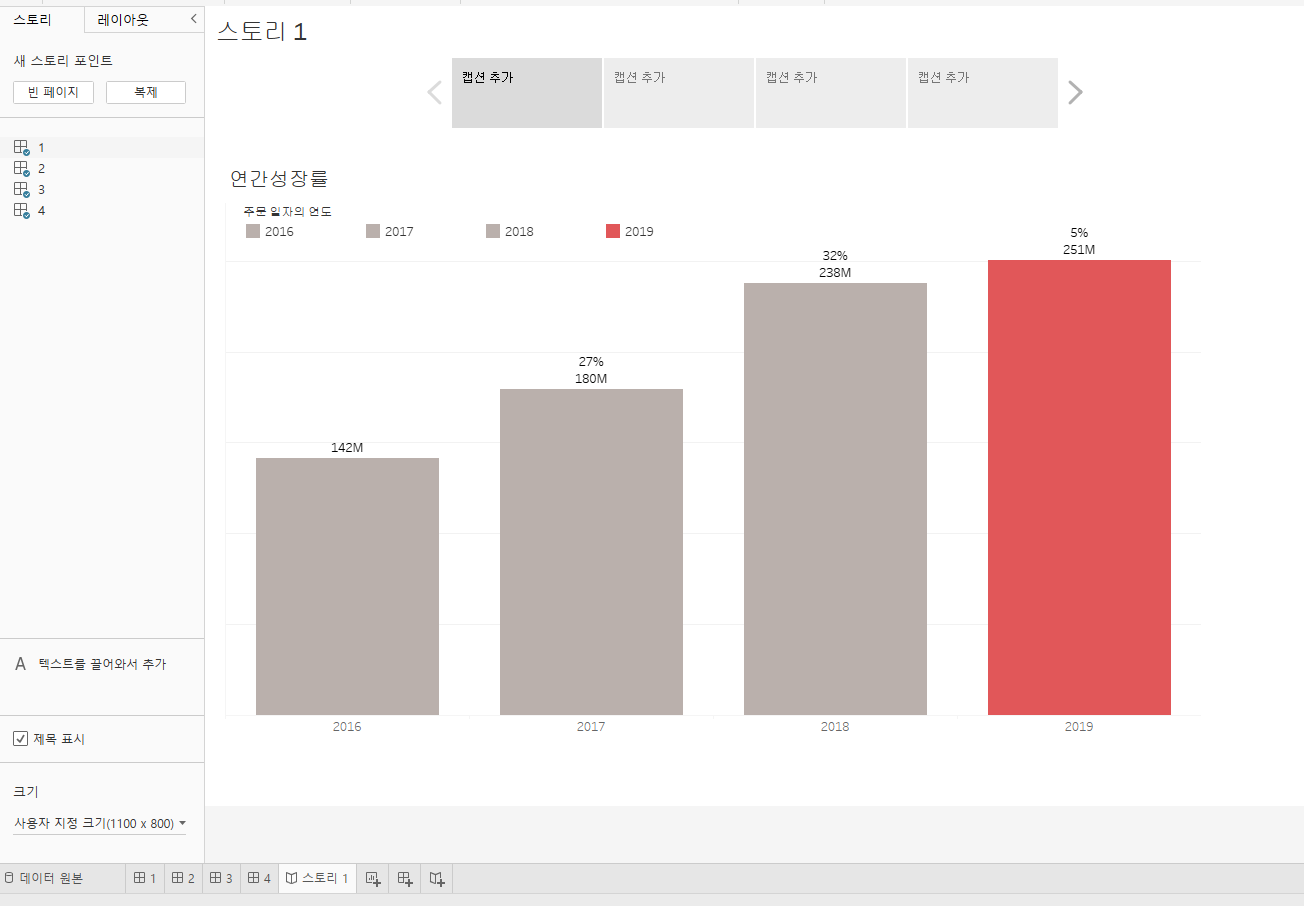Click the 2017 legend color swatch
This screenshot has width=1304, height=906.
373,231
